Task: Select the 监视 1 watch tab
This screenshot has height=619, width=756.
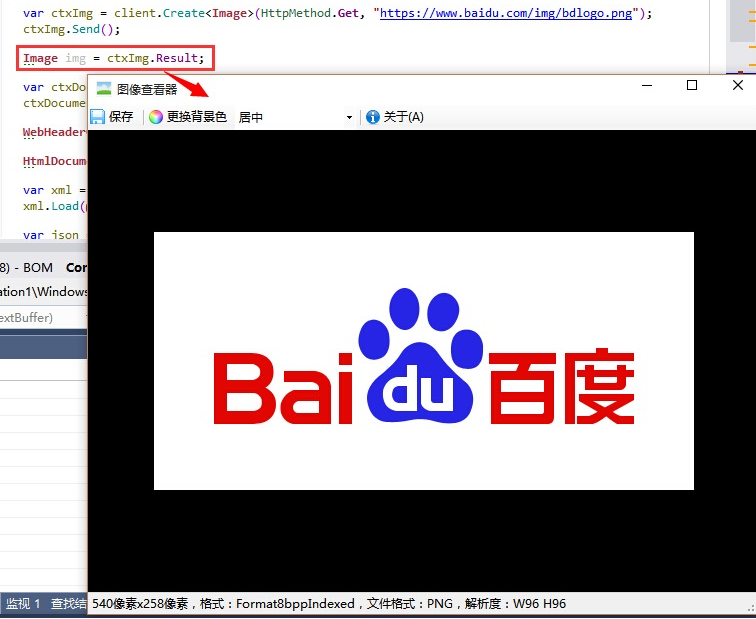Action: [x=23, y=604]
